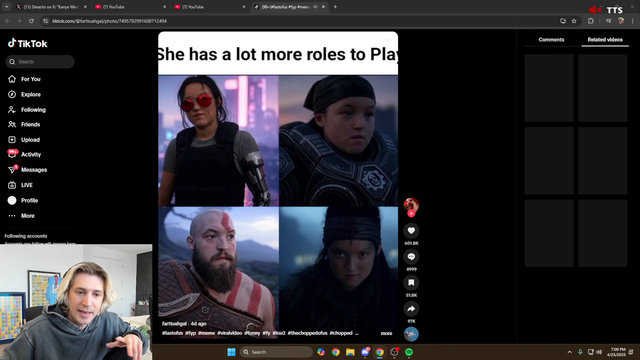Open a new browser tab
Image resolution: width=640 pixels, height=360 pixels.
point(335,7)
